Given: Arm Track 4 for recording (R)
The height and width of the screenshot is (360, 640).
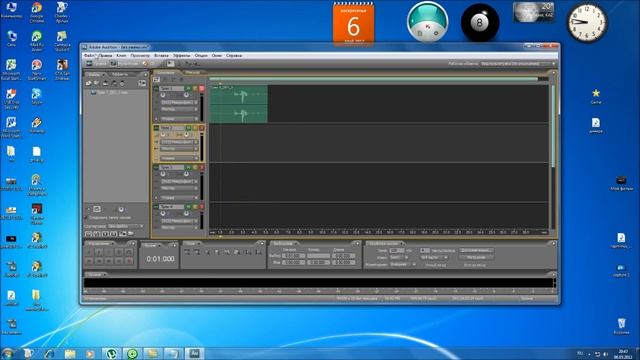Looking at the screenshot, I should (x=202, y=207).
